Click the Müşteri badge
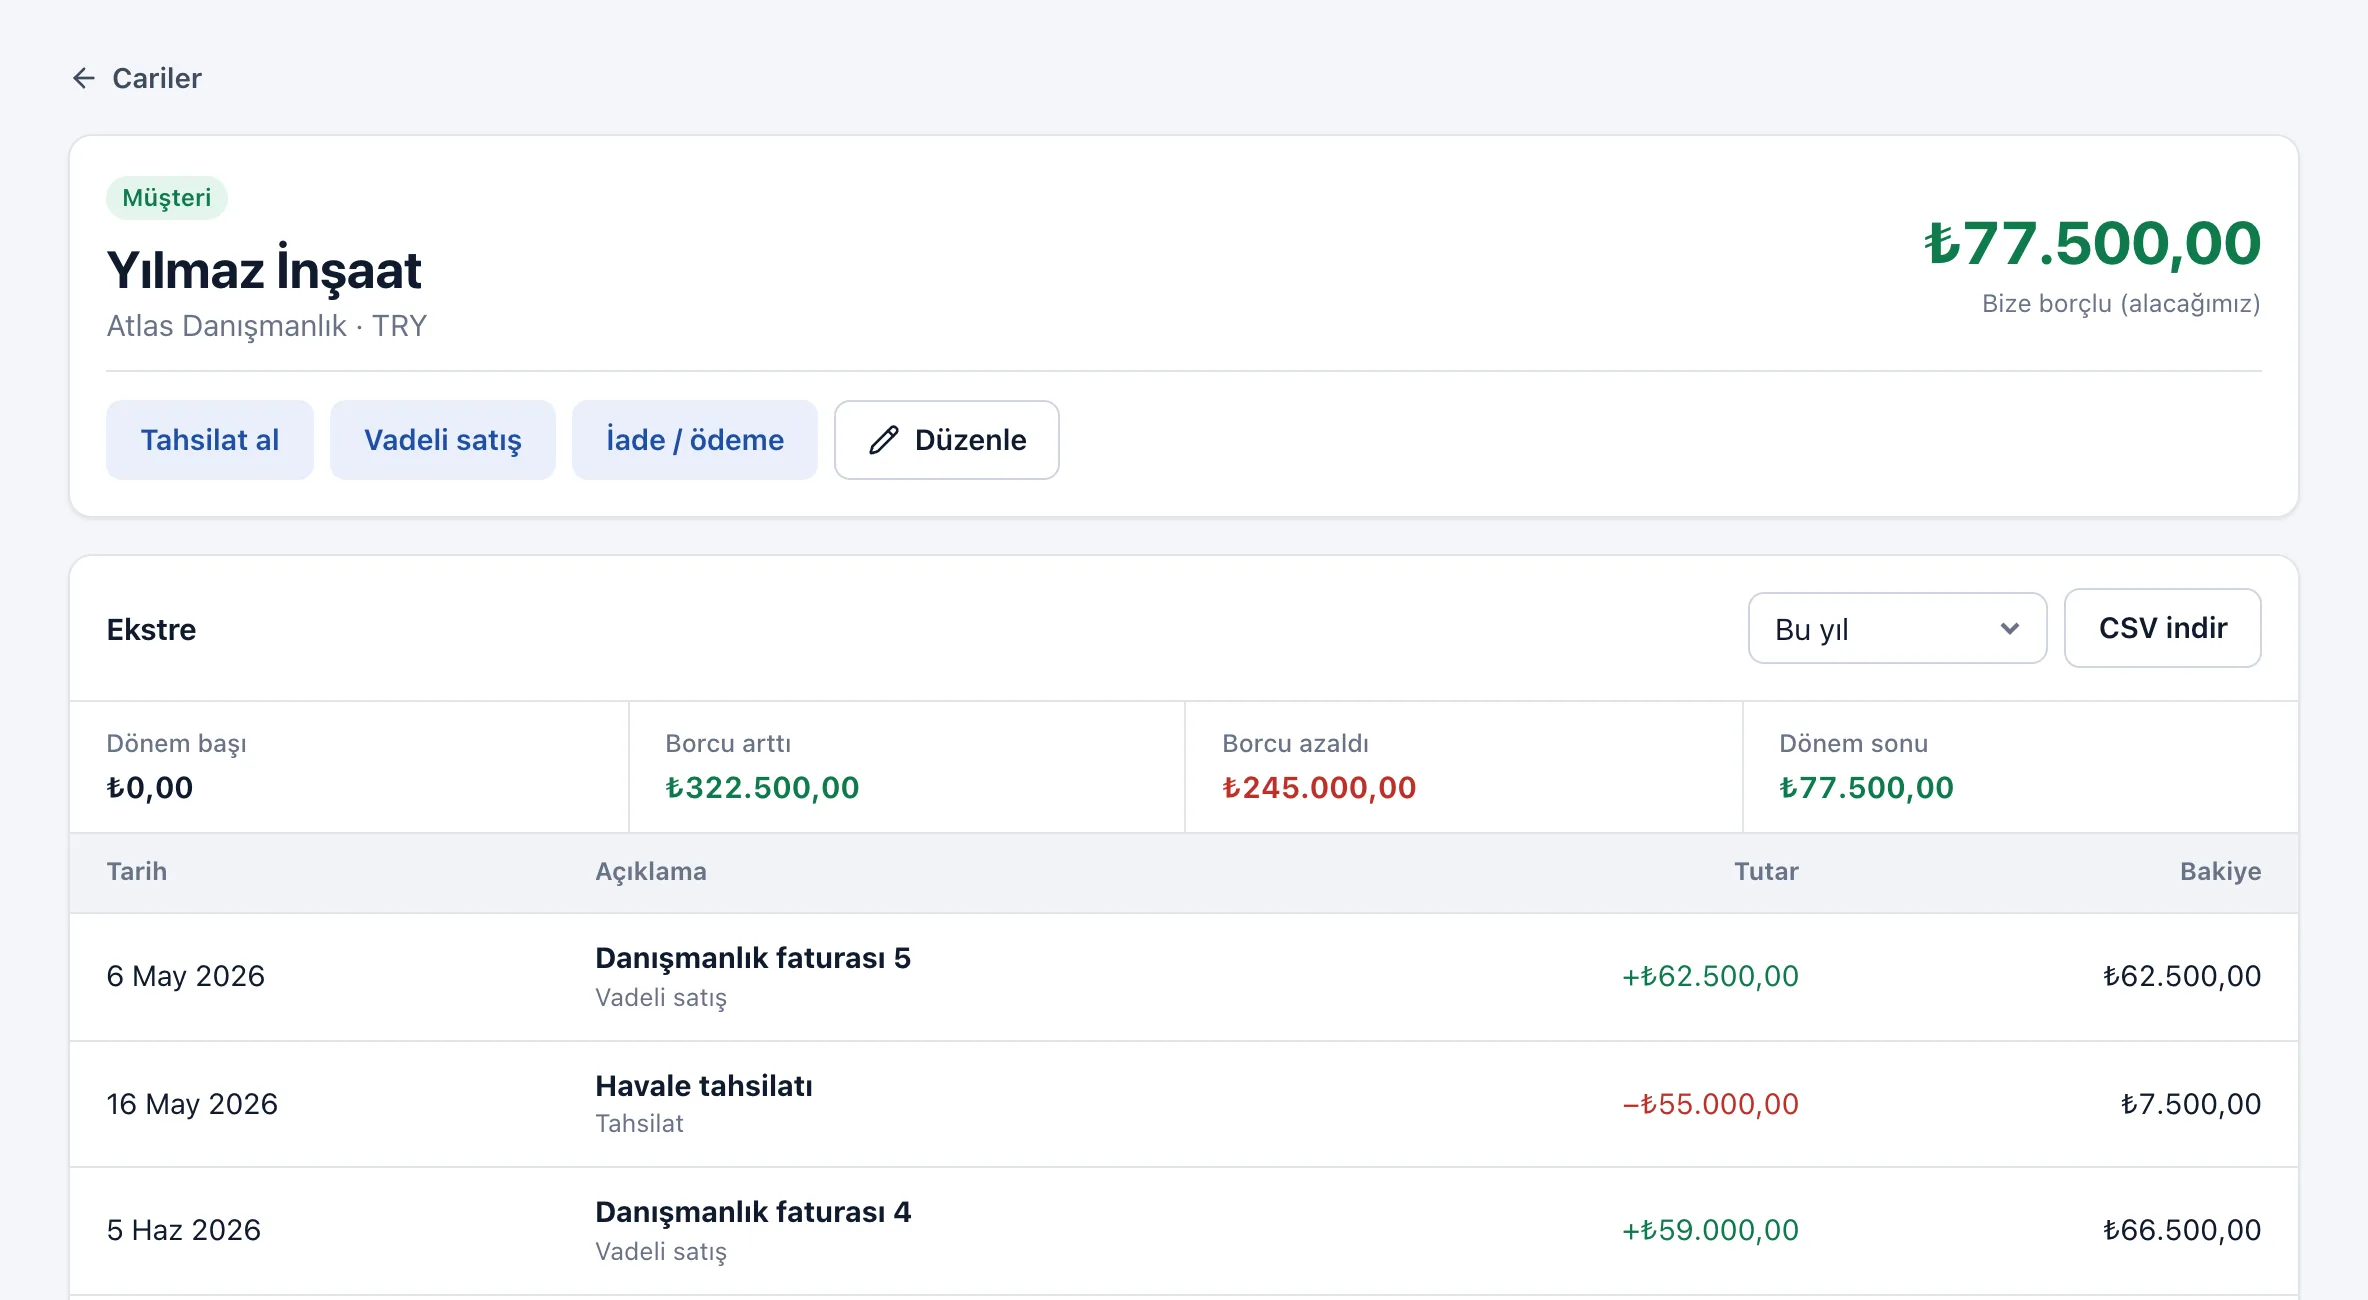 pos(167,198)
